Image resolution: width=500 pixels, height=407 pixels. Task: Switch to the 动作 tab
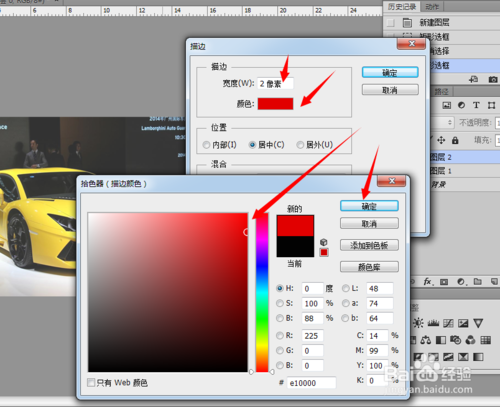point(432,7)
